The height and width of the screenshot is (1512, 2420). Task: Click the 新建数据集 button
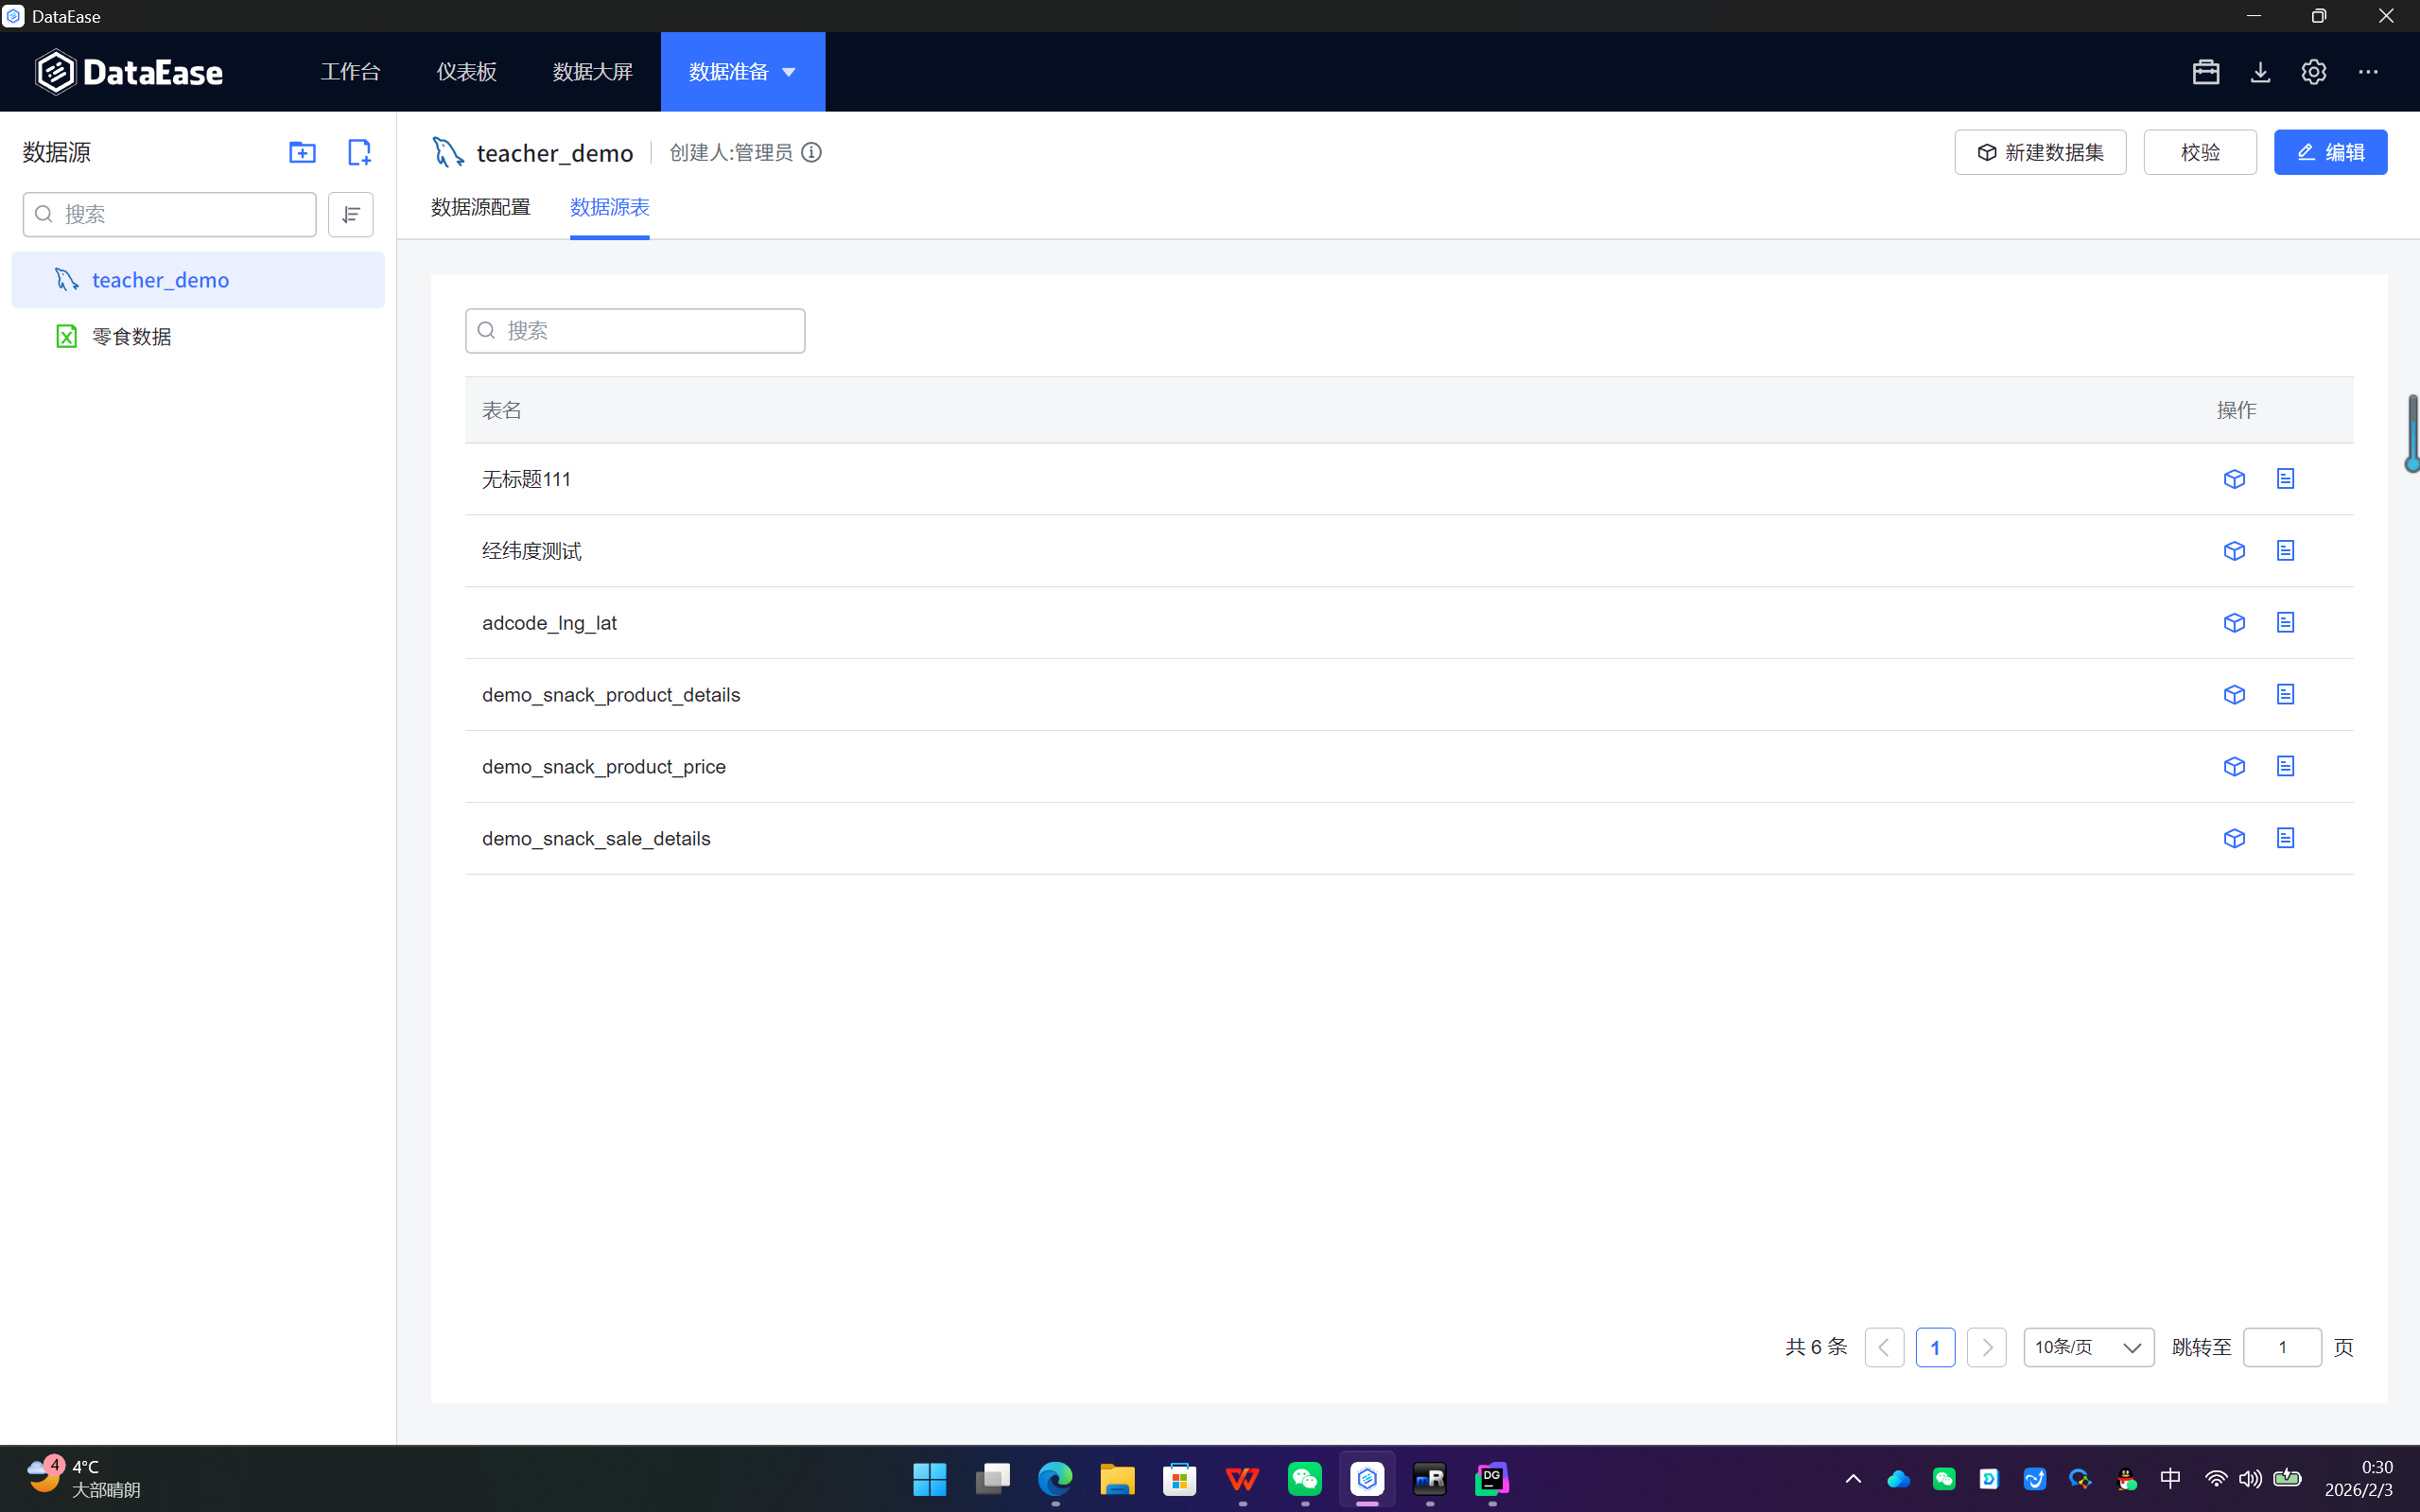(2040, 152)
